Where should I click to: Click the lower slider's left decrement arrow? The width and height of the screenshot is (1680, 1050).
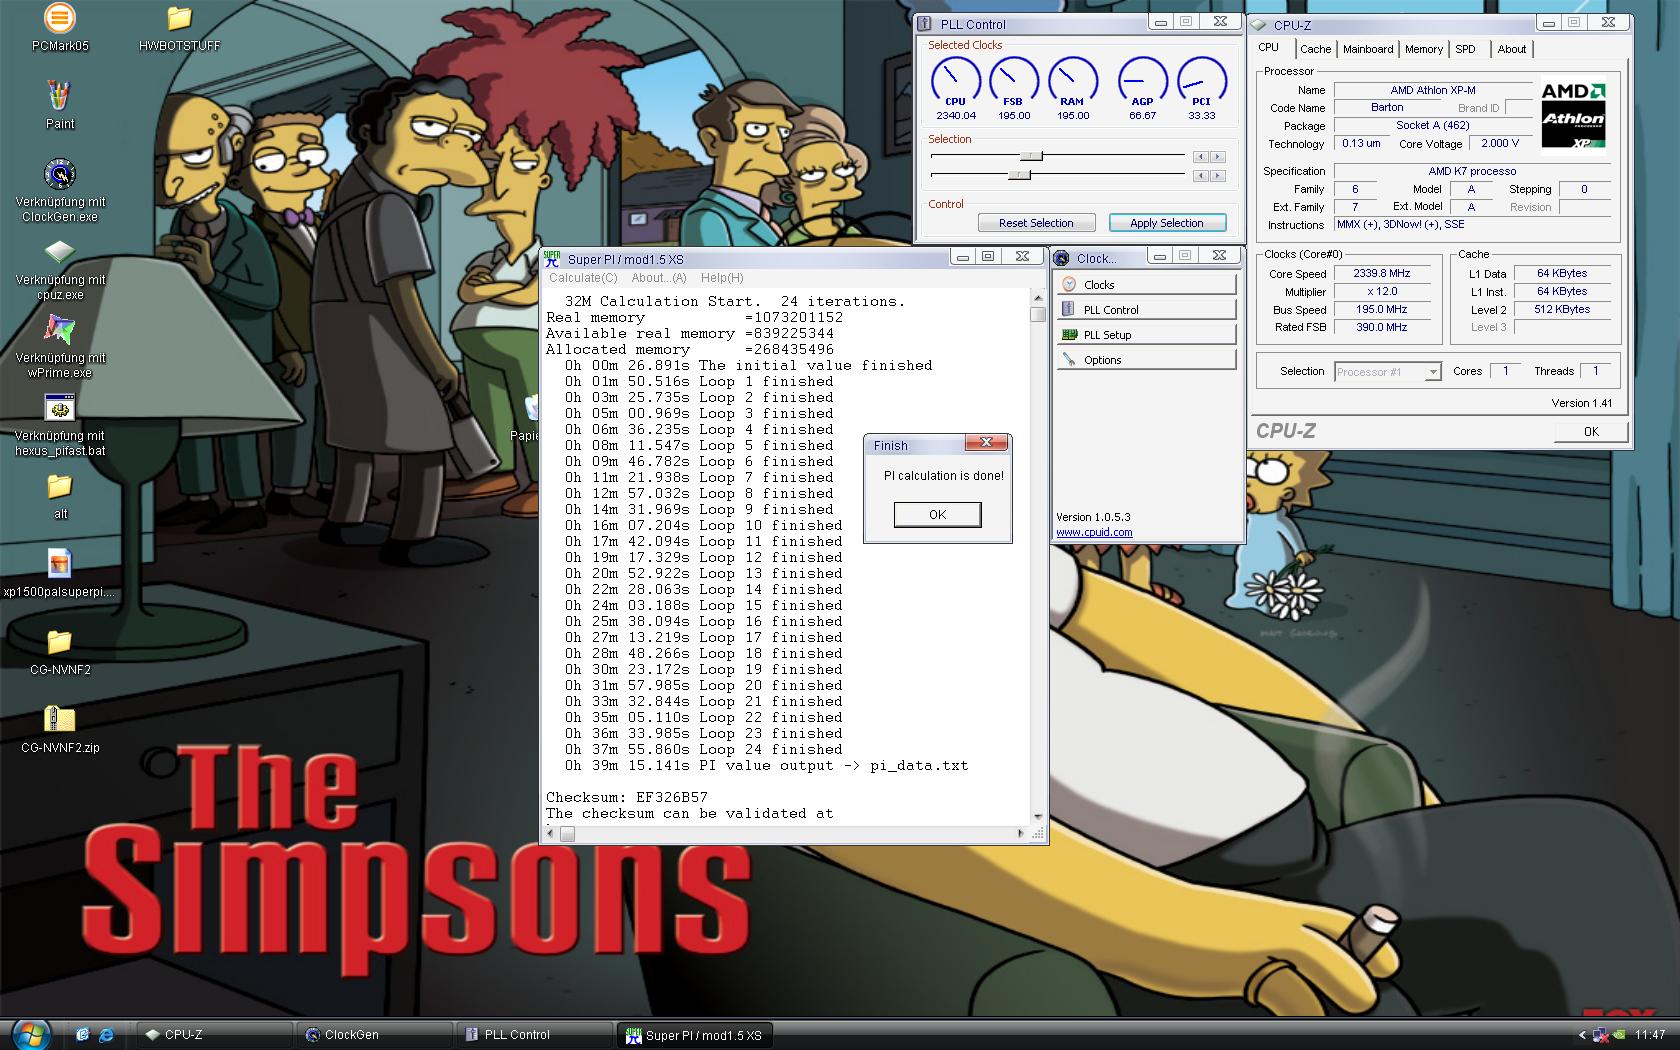(1201, 176)
